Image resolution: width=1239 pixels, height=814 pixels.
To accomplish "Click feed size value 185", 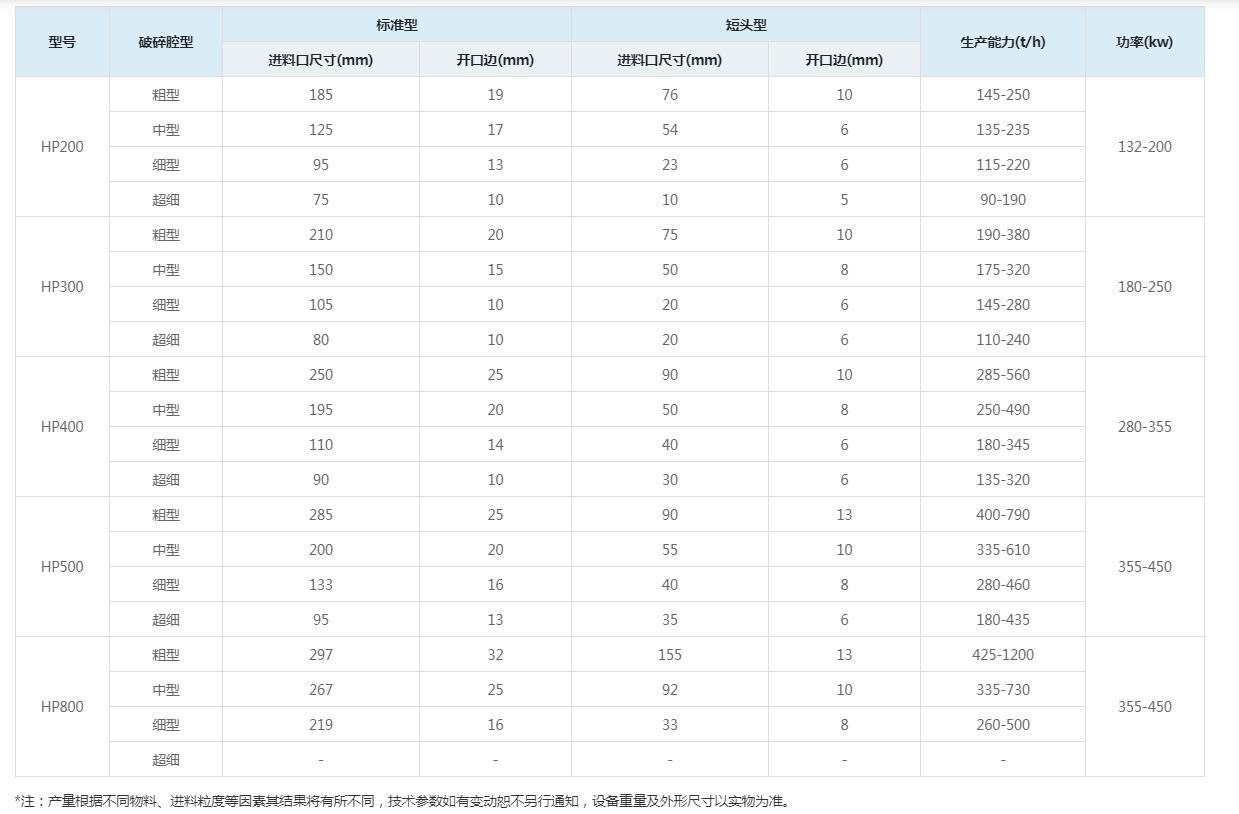I will click(321, 95).
